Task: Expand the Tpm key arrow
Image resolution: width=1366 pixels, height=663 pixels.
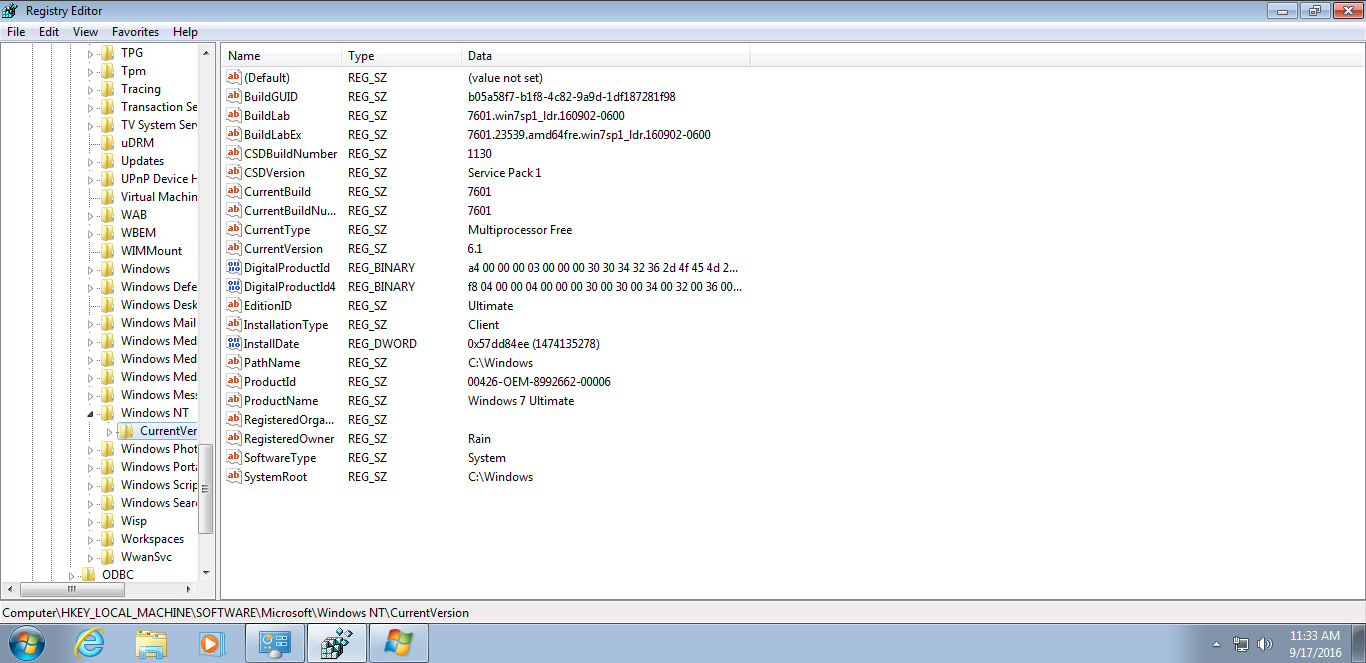Action: [x=90, y=71]
